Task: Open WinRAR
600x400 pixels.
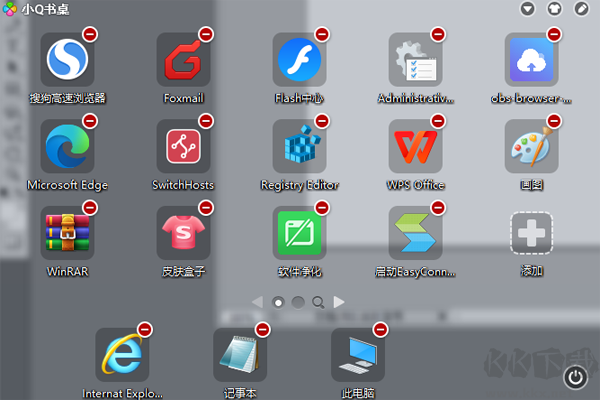Action: [x=67, y=233]
